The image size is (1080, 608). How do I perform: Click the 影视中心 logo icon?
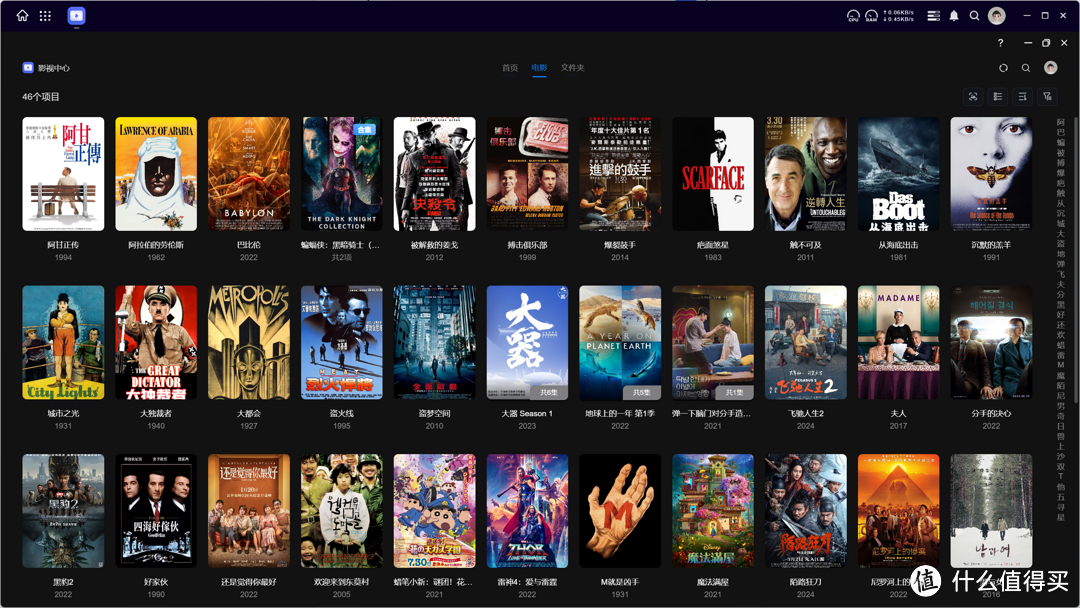[28, 67]
